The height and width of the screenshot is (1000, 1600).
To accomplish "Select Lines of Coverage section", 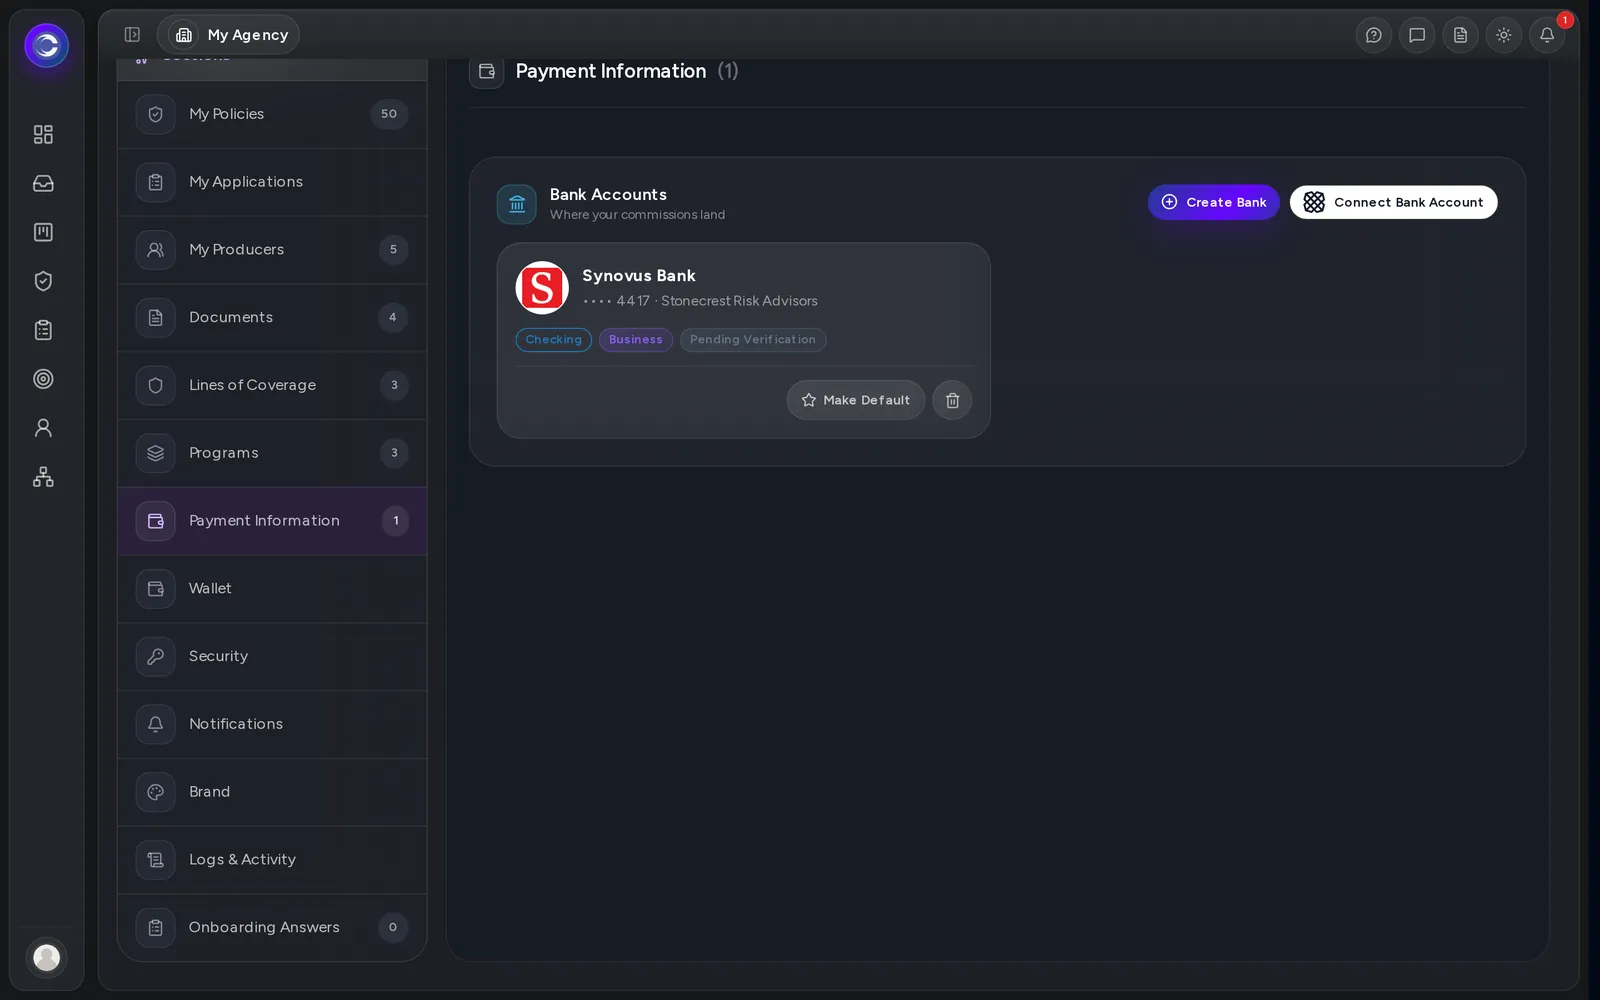I will 272,385.
